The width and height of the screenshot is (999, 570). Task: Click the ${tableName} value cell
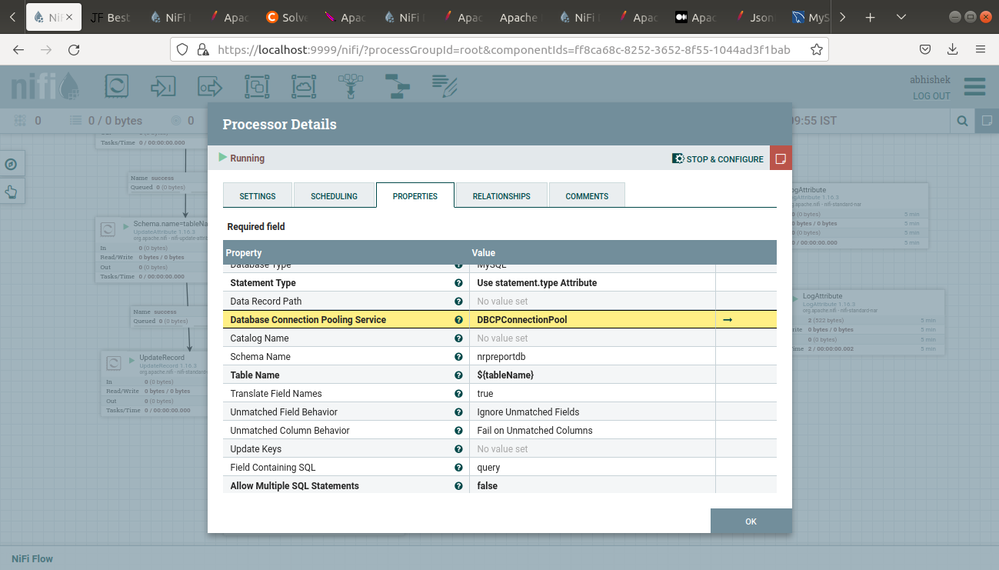tap(592, 375)
